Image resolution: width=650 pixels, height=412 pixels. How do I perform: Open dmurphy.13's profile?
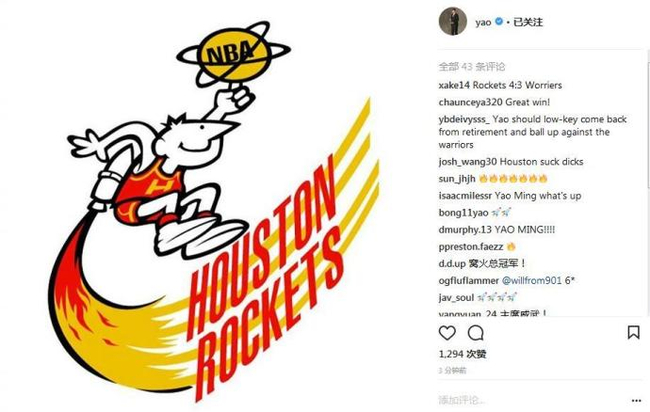click(463, 230)
